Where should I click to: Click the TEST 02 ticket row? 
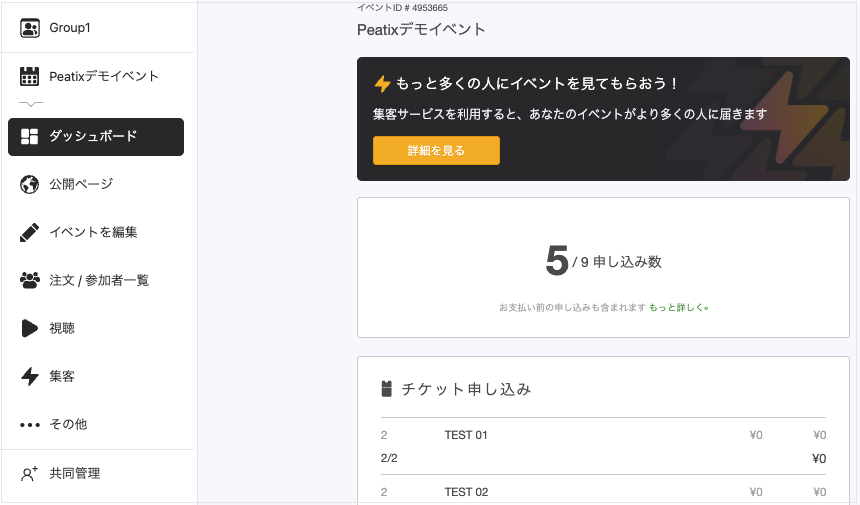click(603, 491)
